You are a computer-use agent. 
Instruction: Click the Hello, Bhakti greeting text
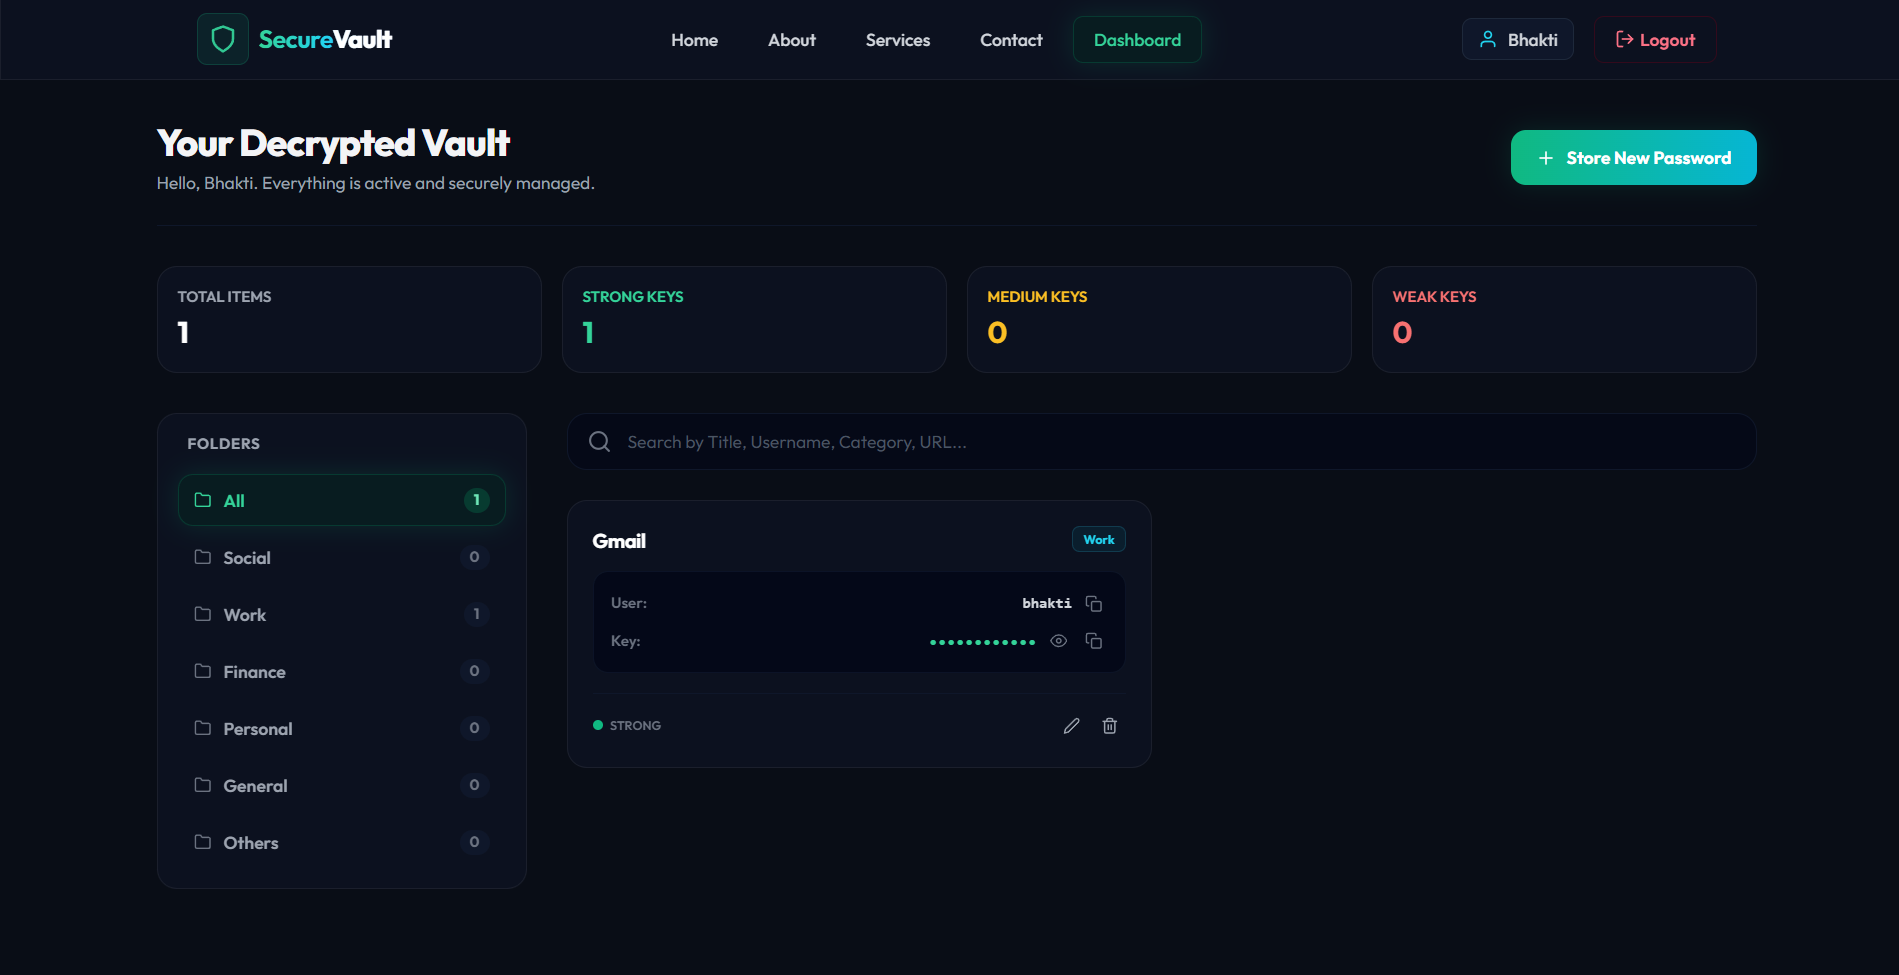coord(376,183)
